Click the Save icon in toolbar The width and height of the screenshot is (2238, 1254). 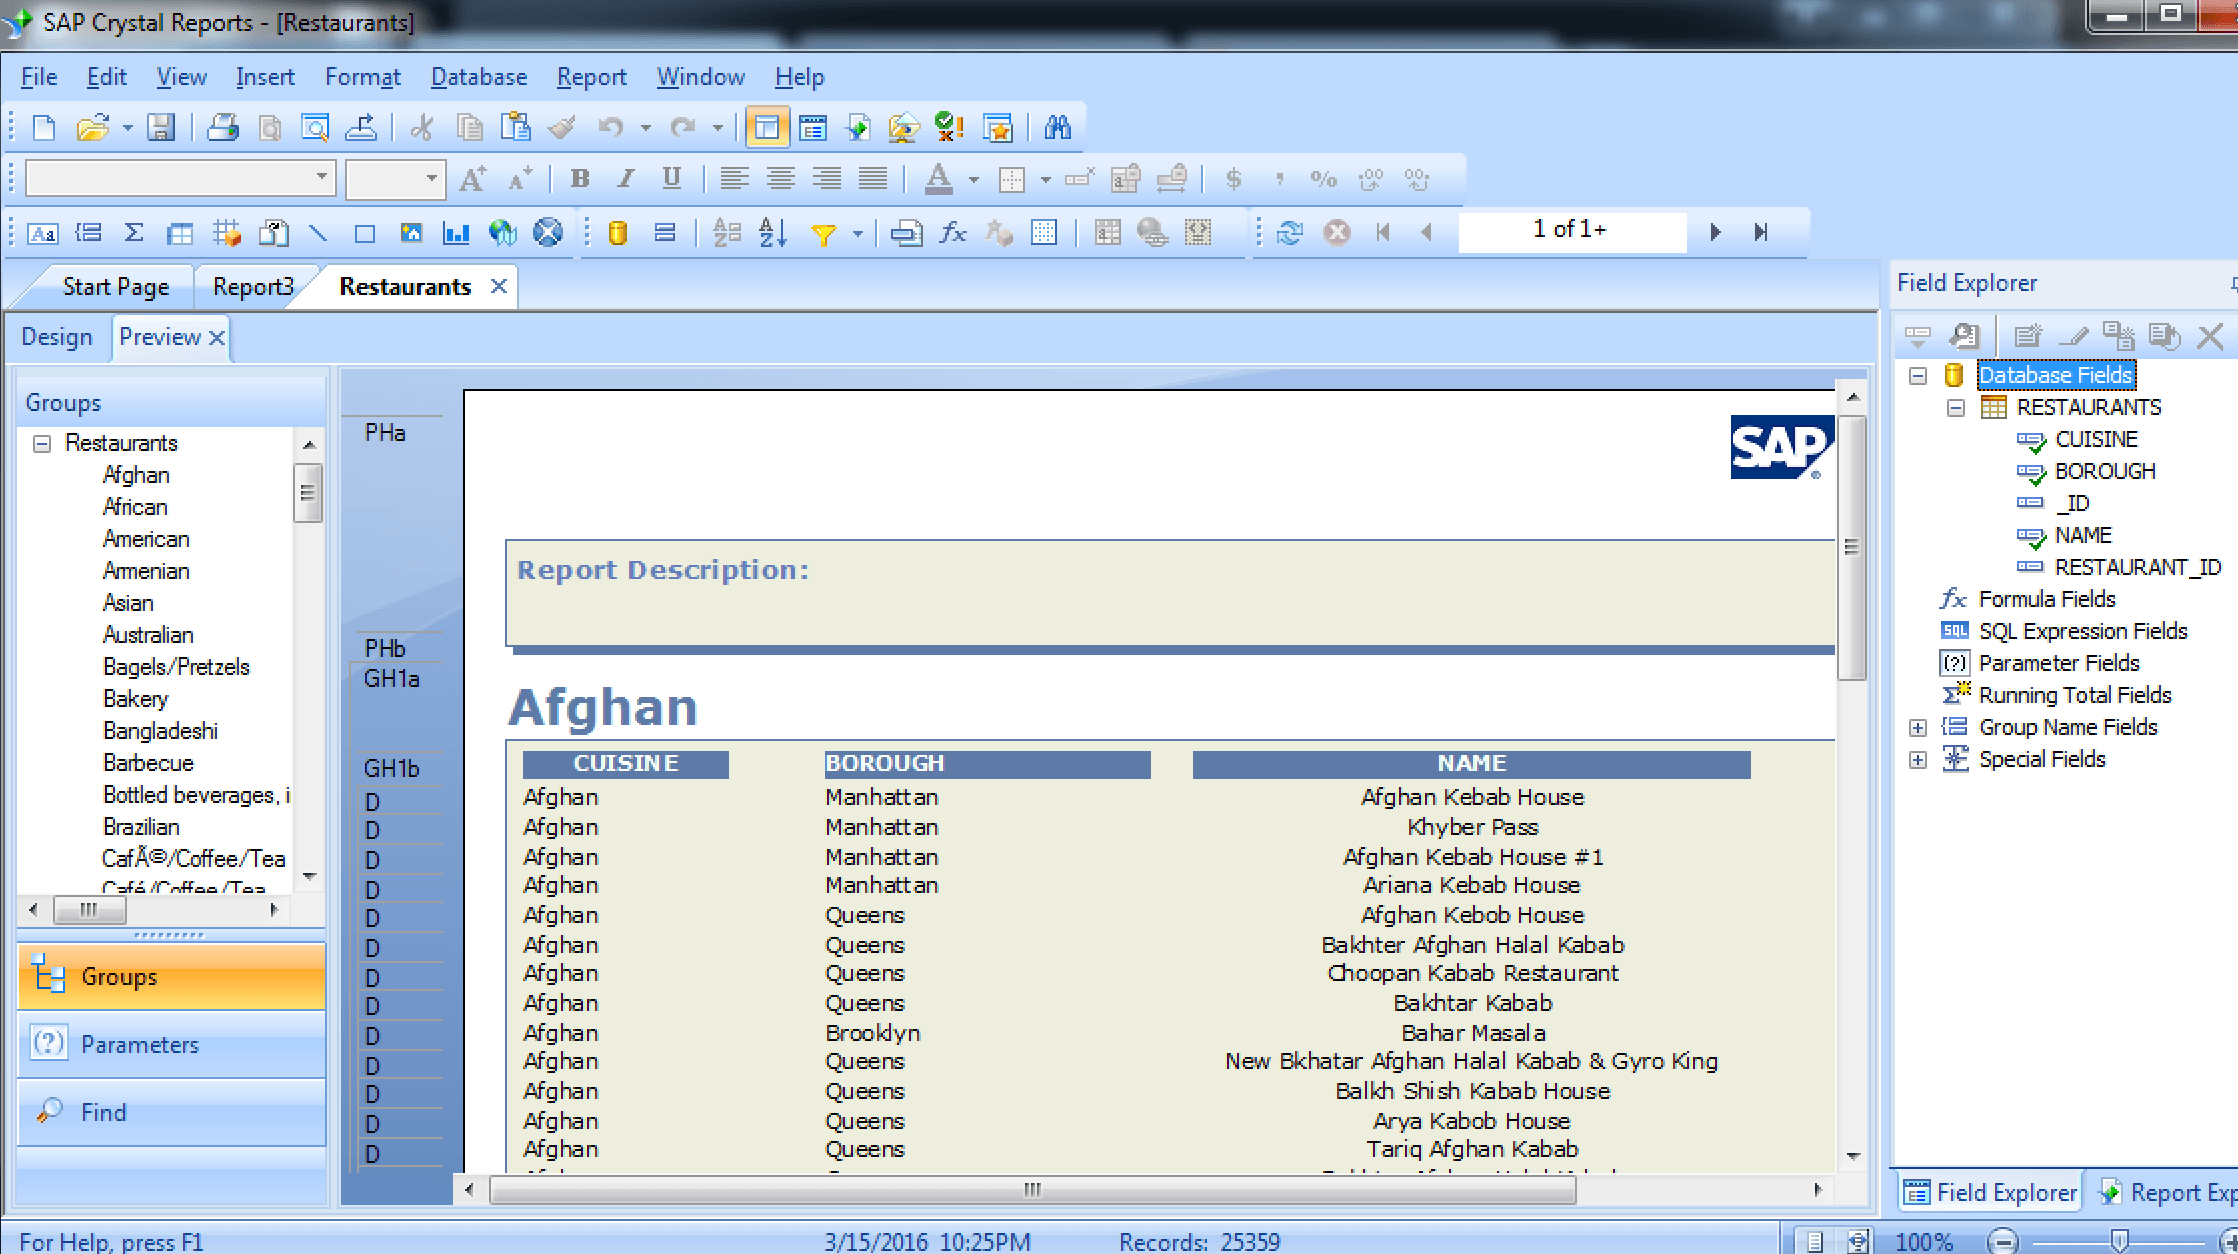(161, 127)
